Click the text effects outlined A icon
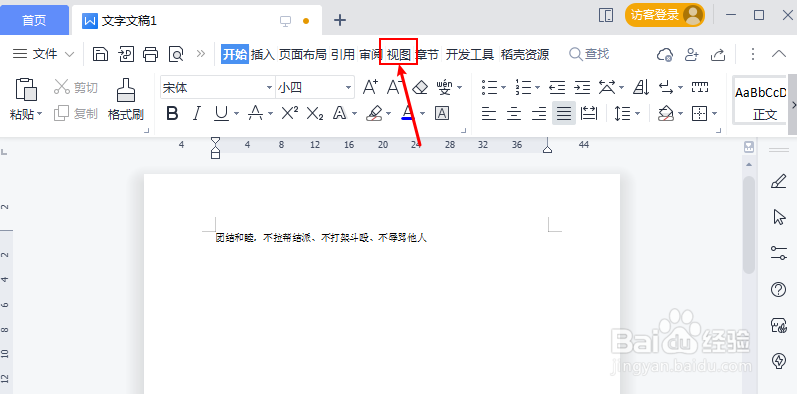This screenshot has height=394, width=797. (x=340, y=113)
